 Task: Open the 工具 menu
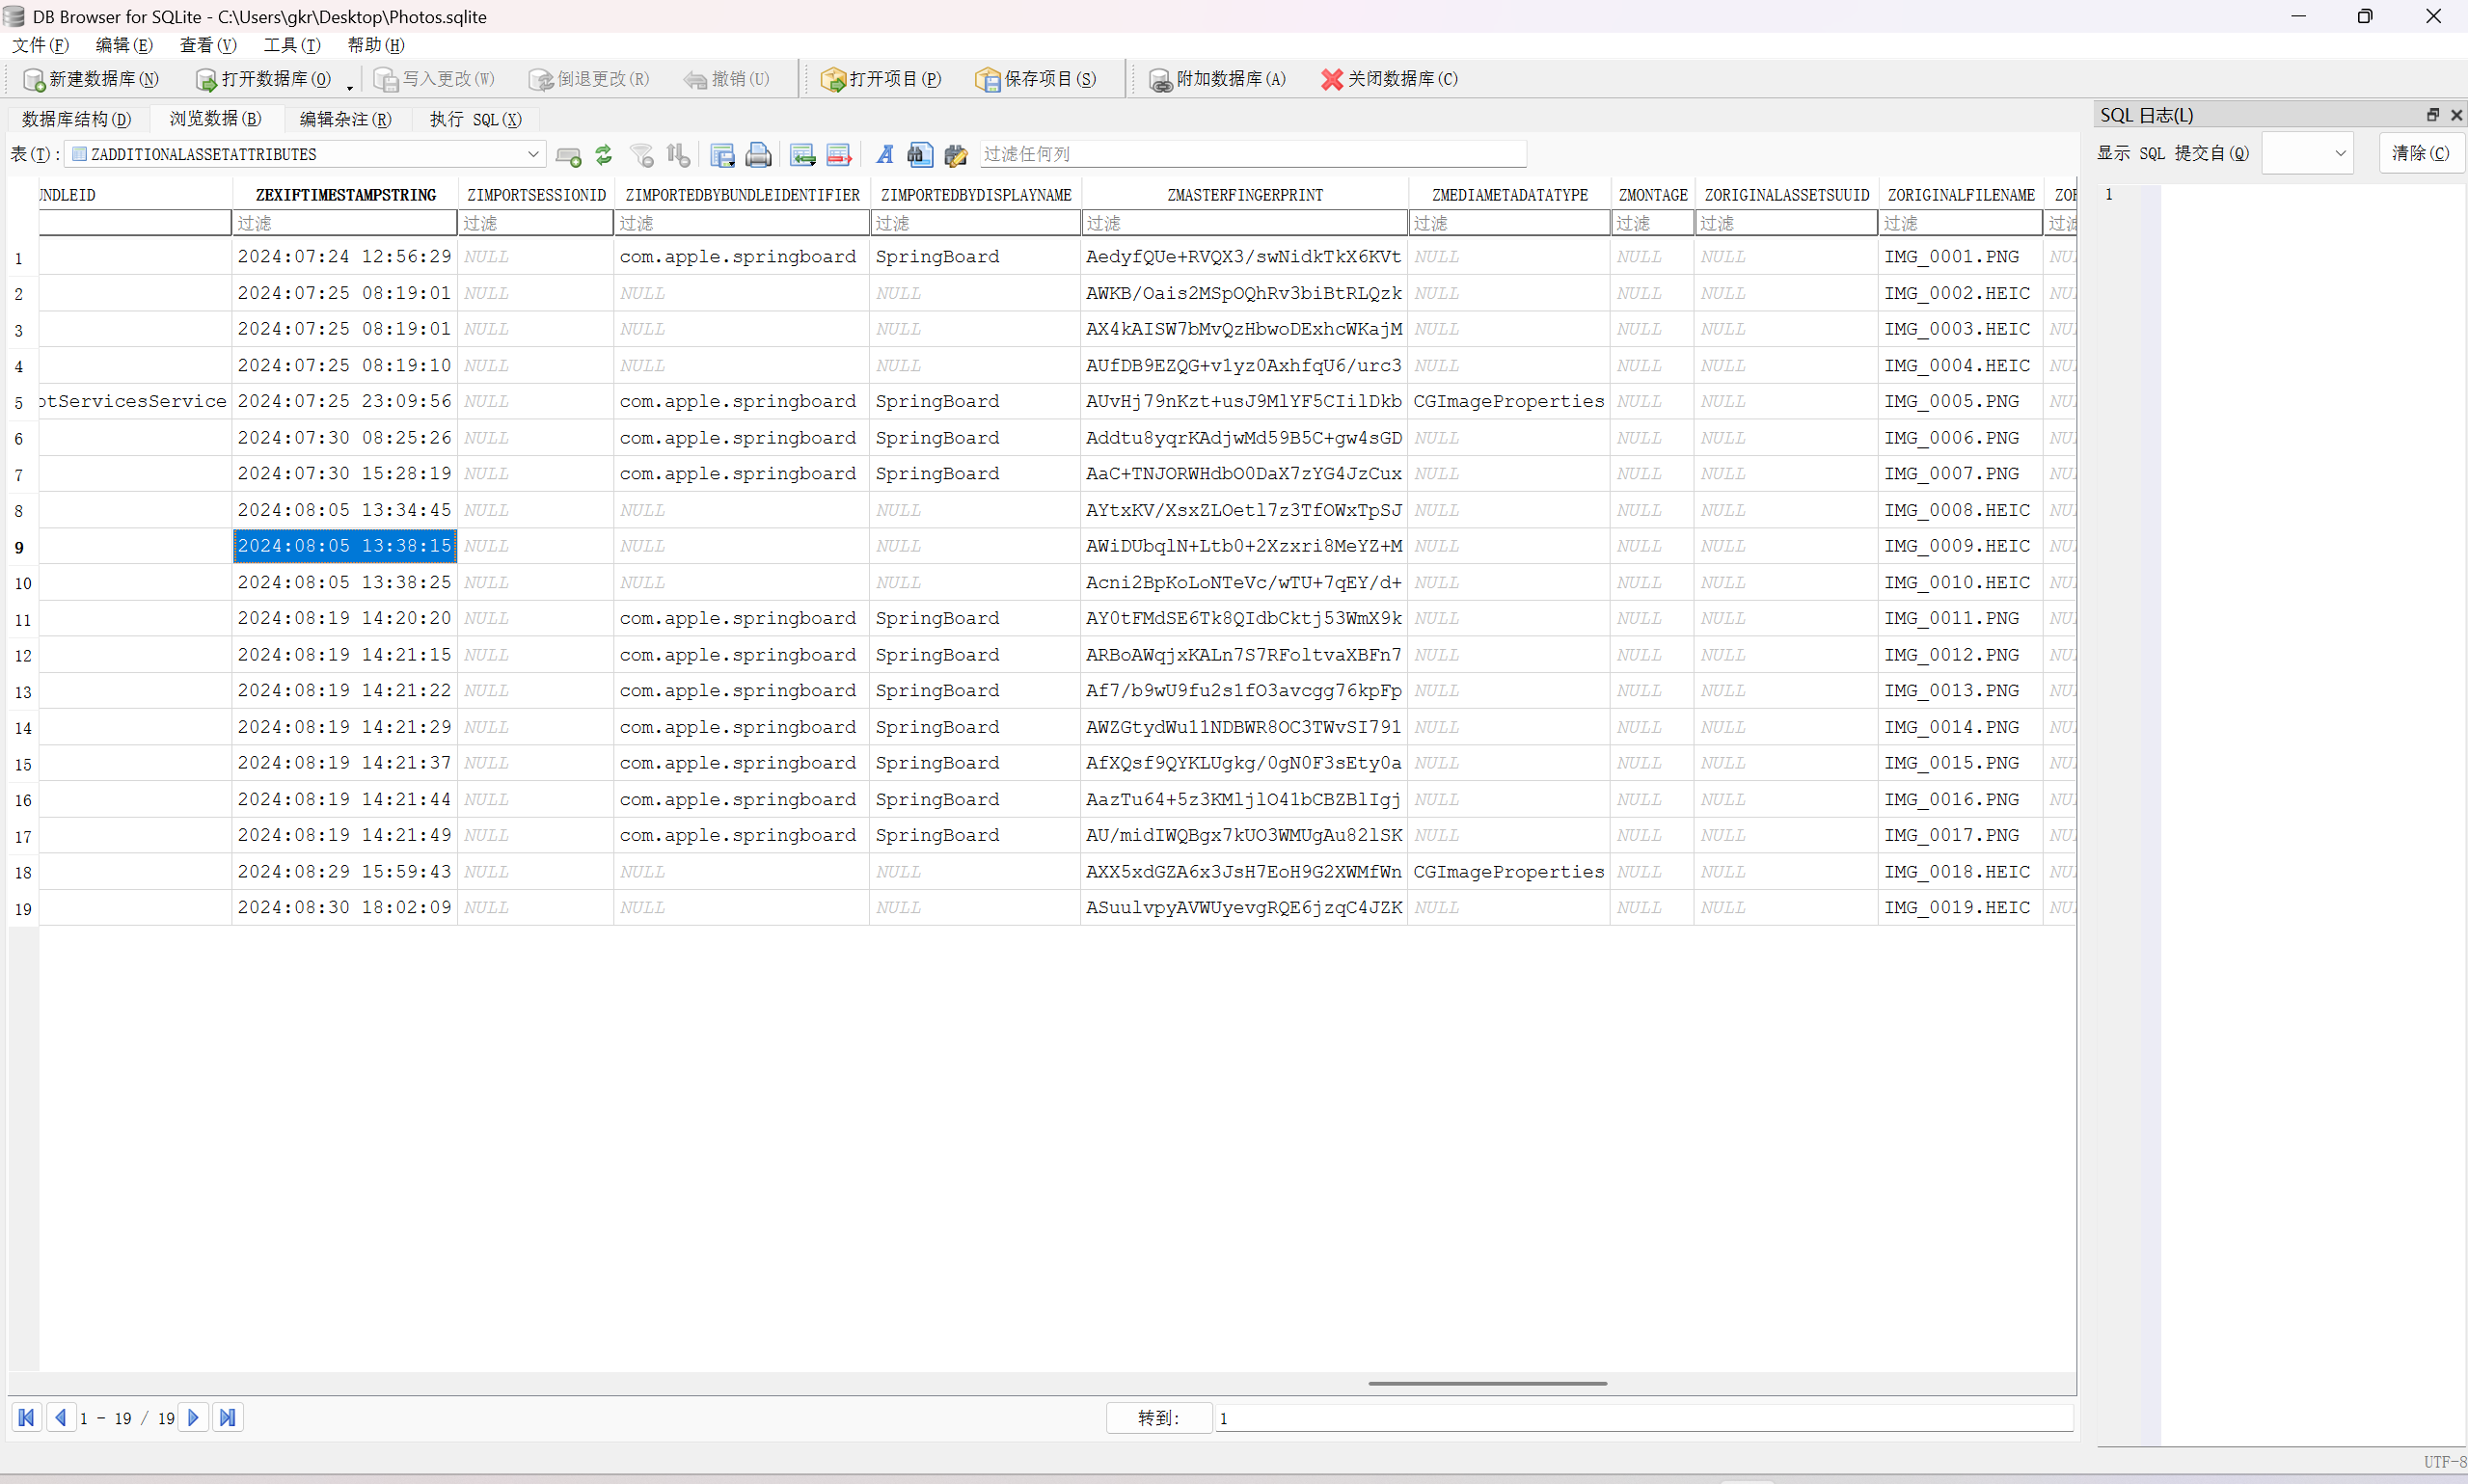291,45
